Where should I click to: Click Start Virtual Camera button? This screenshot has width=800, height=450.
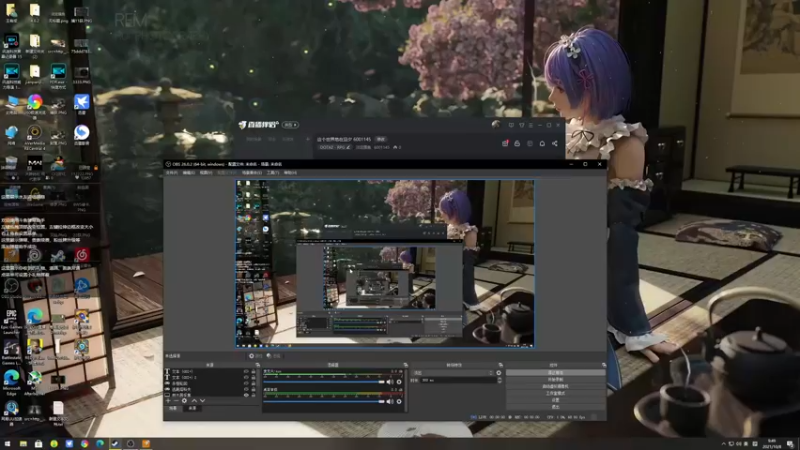(x=555, y=386)
